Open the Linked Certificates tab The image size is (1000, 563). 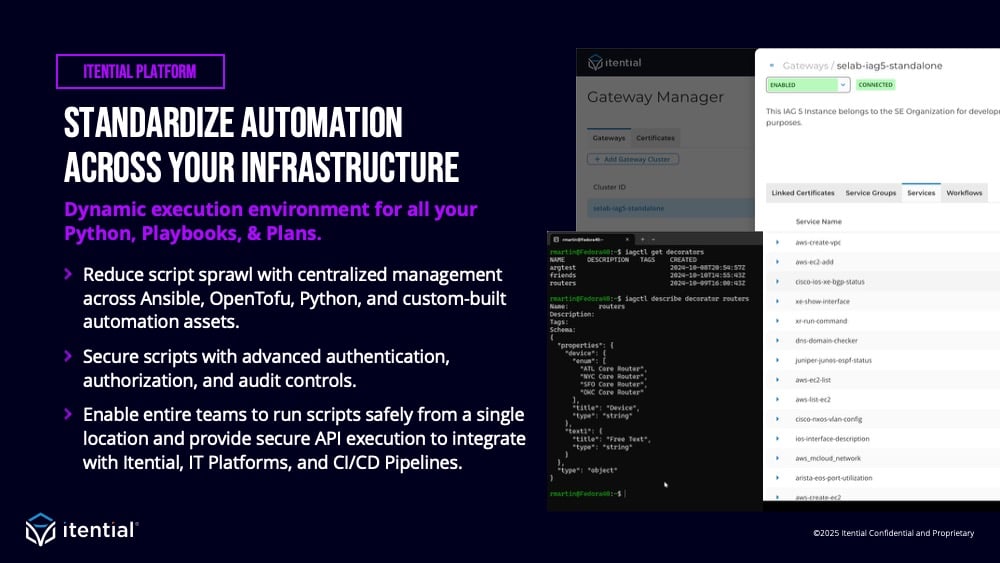click(803, 193)
